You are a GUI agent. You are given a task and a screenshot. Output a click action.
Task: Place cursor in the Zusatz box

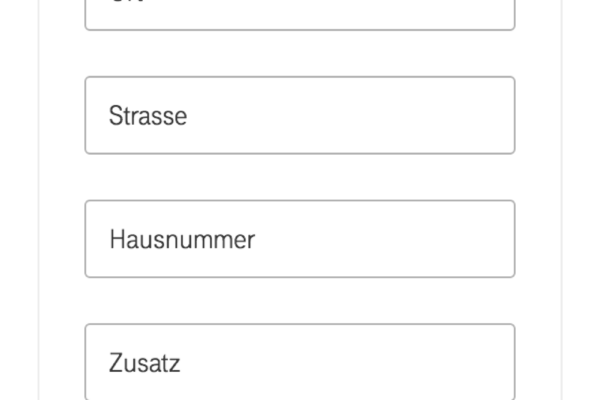coord(300,362)
